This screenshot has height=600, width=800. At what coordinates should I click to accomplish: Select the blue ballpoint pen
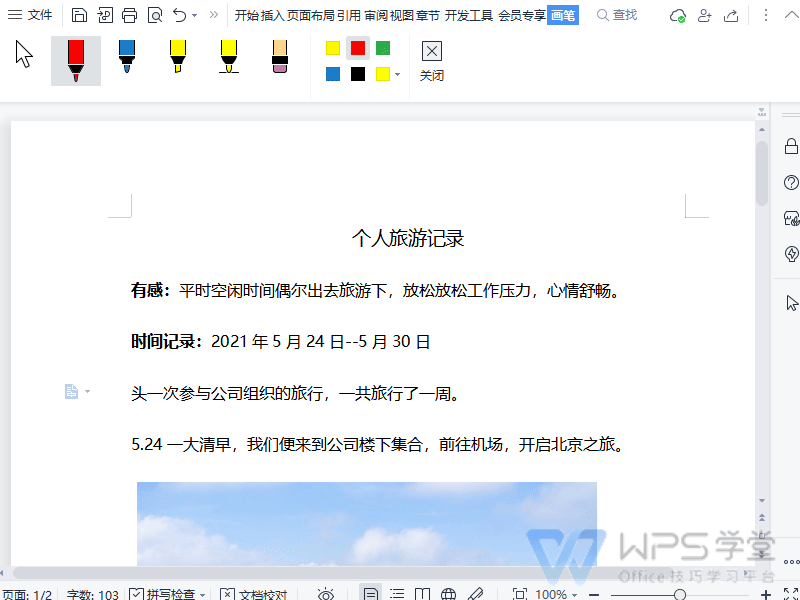click(127, 56)
